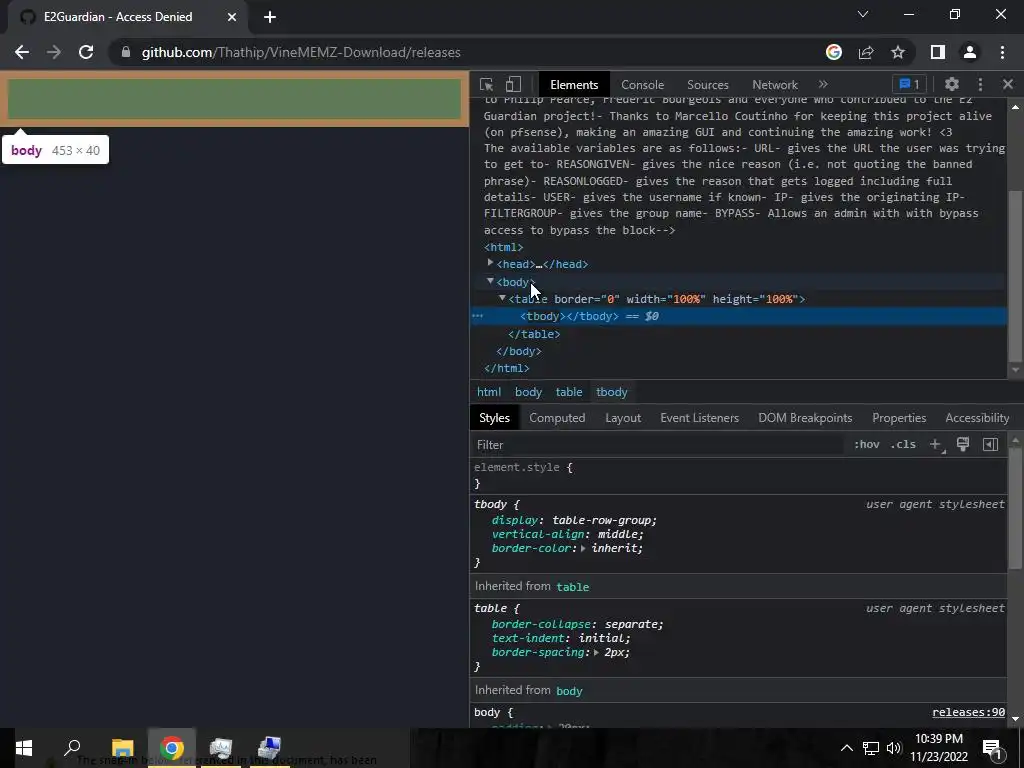Click the github.com address bar URL
Screen dimensions: 1024x768
[301, 52]
